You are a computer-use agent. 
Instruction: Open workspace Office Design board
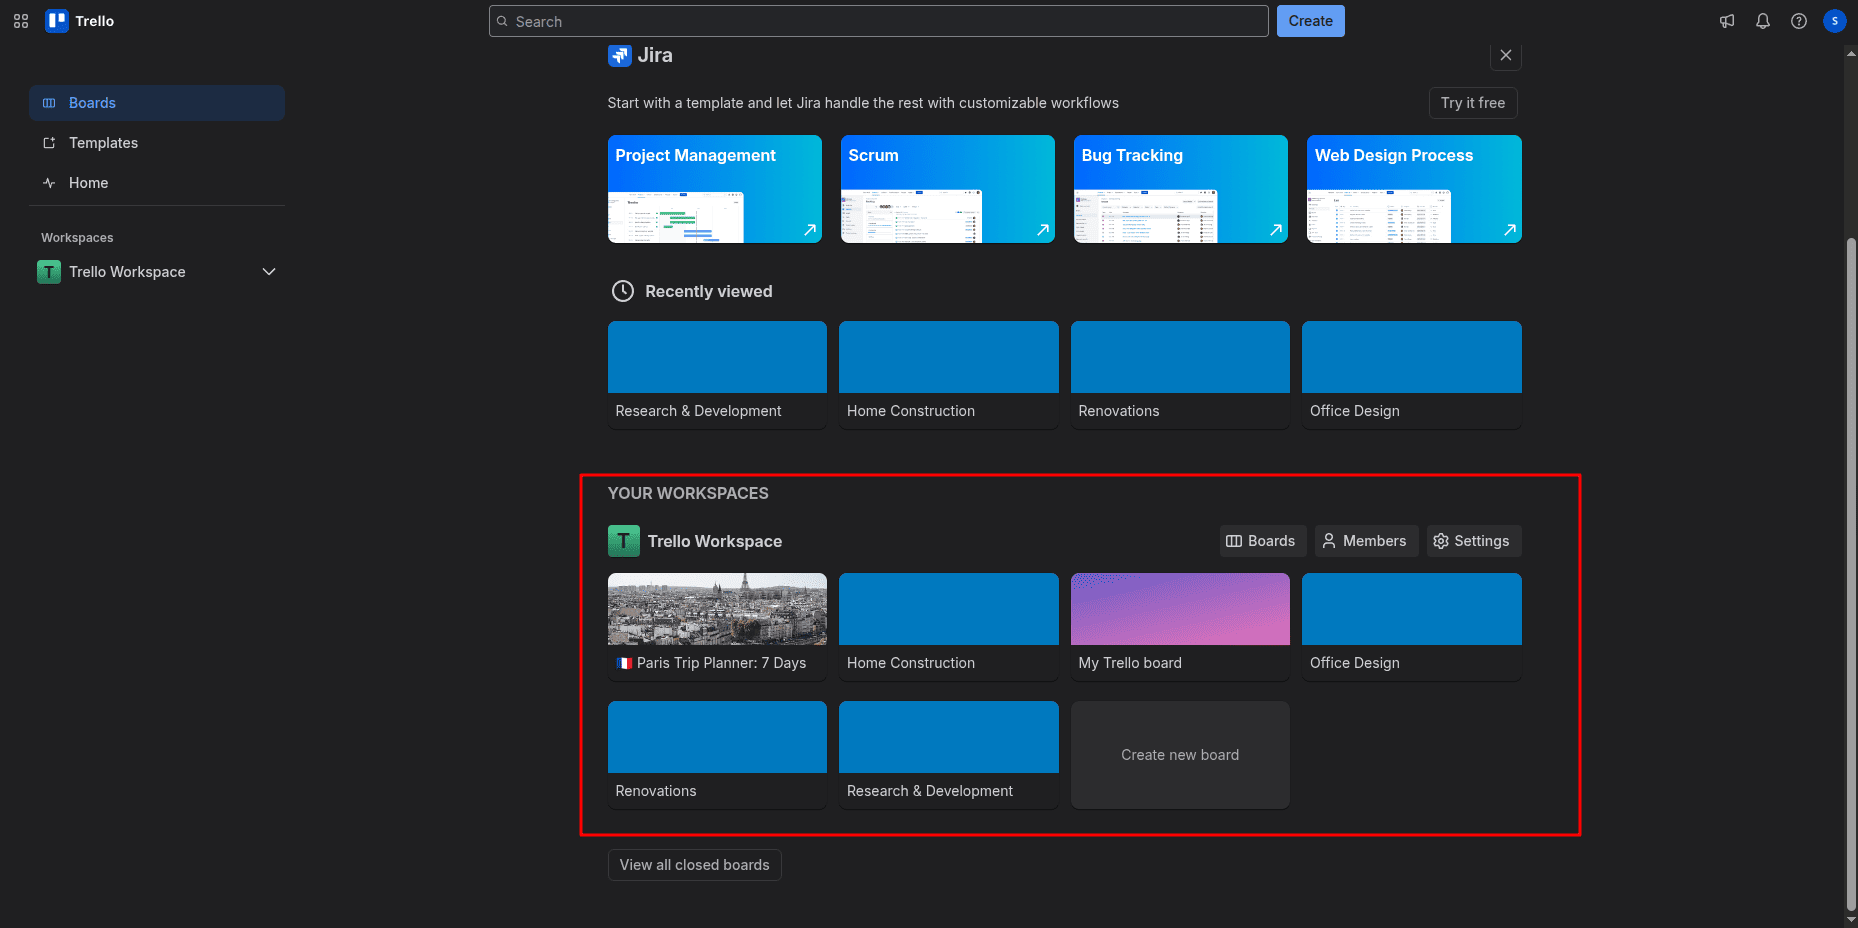pyautogui.click(x=1412, y=627)
